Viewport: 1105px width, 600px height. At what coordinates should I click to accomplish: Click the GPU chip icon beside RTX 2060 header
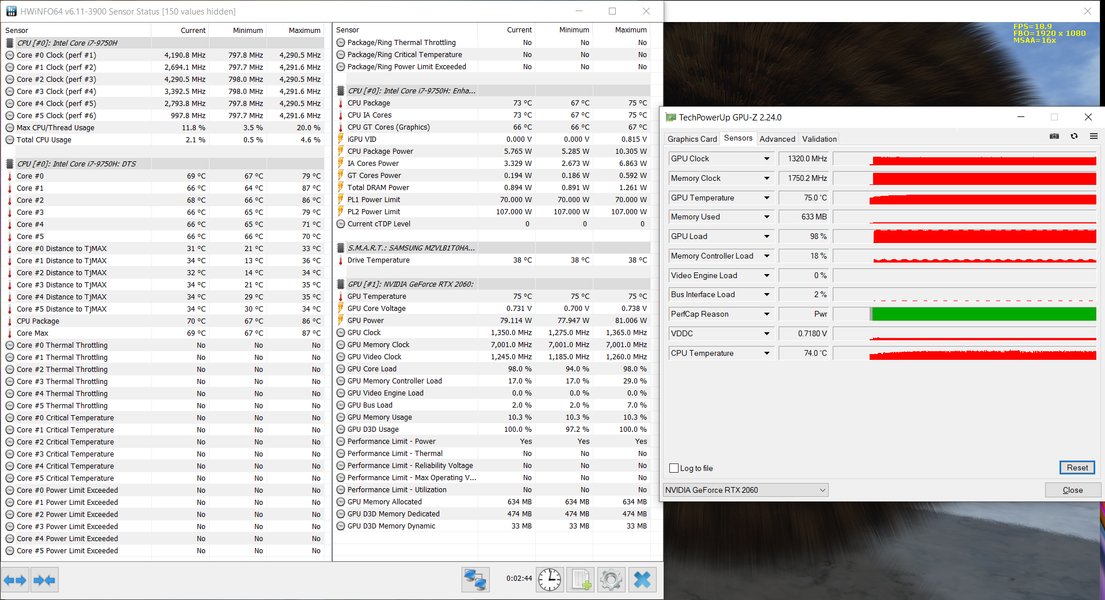point(341,284)
